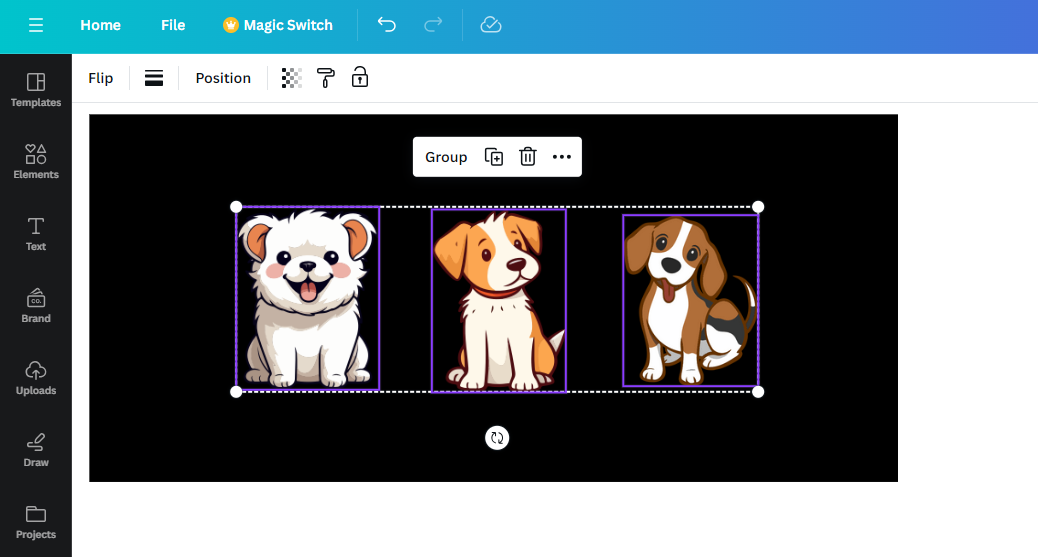
Task: Delete the selection with trash icon
Action: pyautogui.click(x=528, y=157)
